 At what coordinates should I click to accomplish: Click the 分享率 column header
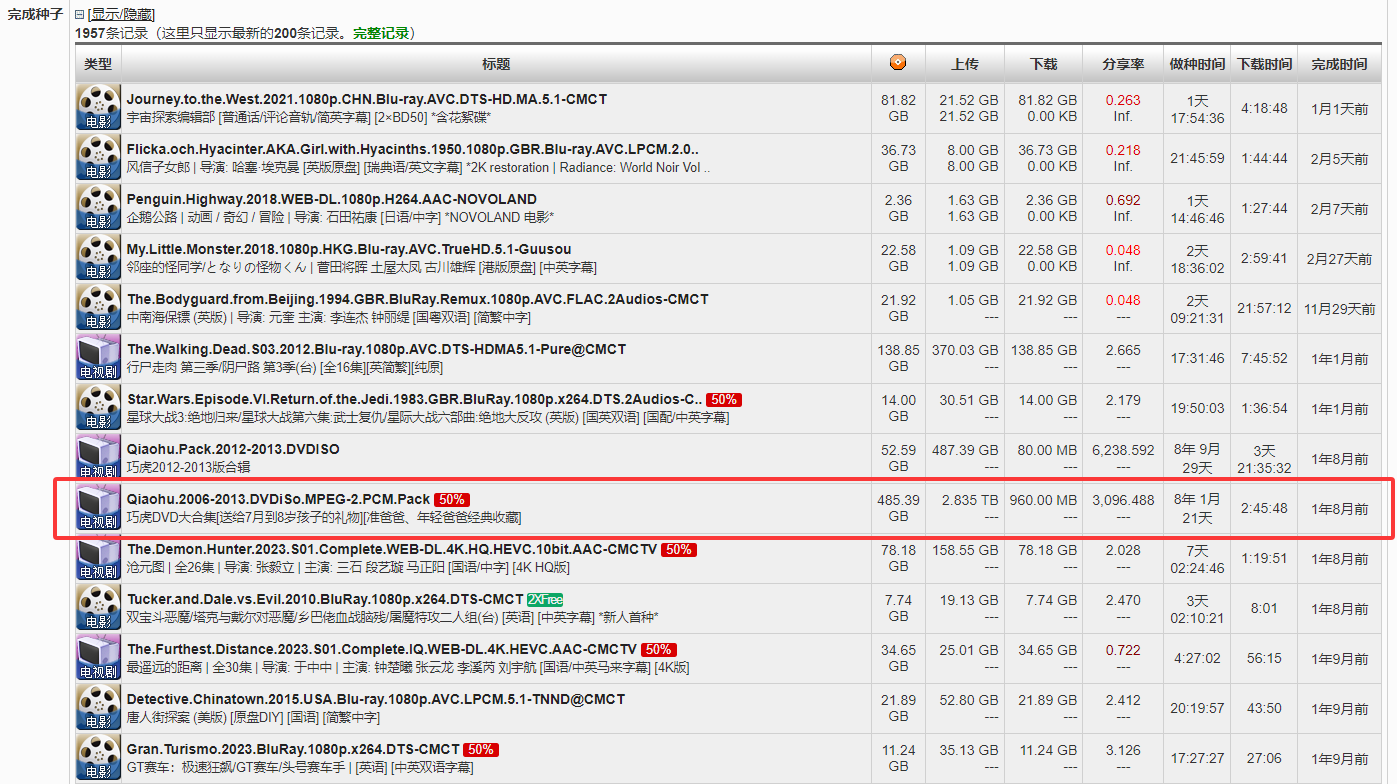(1123, 64)
